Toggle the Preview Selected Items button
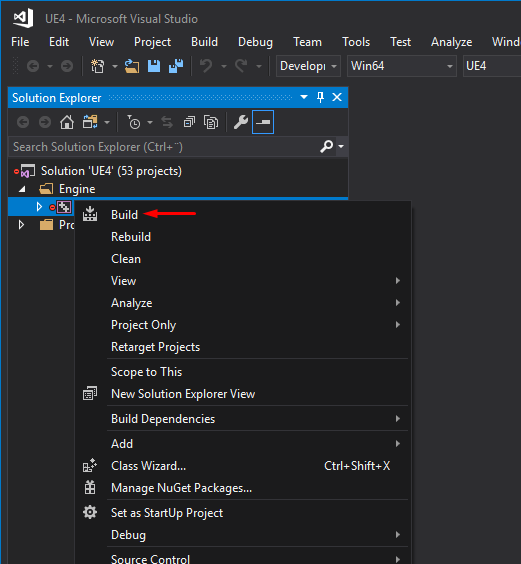This screenshot has width=521, height=564. 263,122
